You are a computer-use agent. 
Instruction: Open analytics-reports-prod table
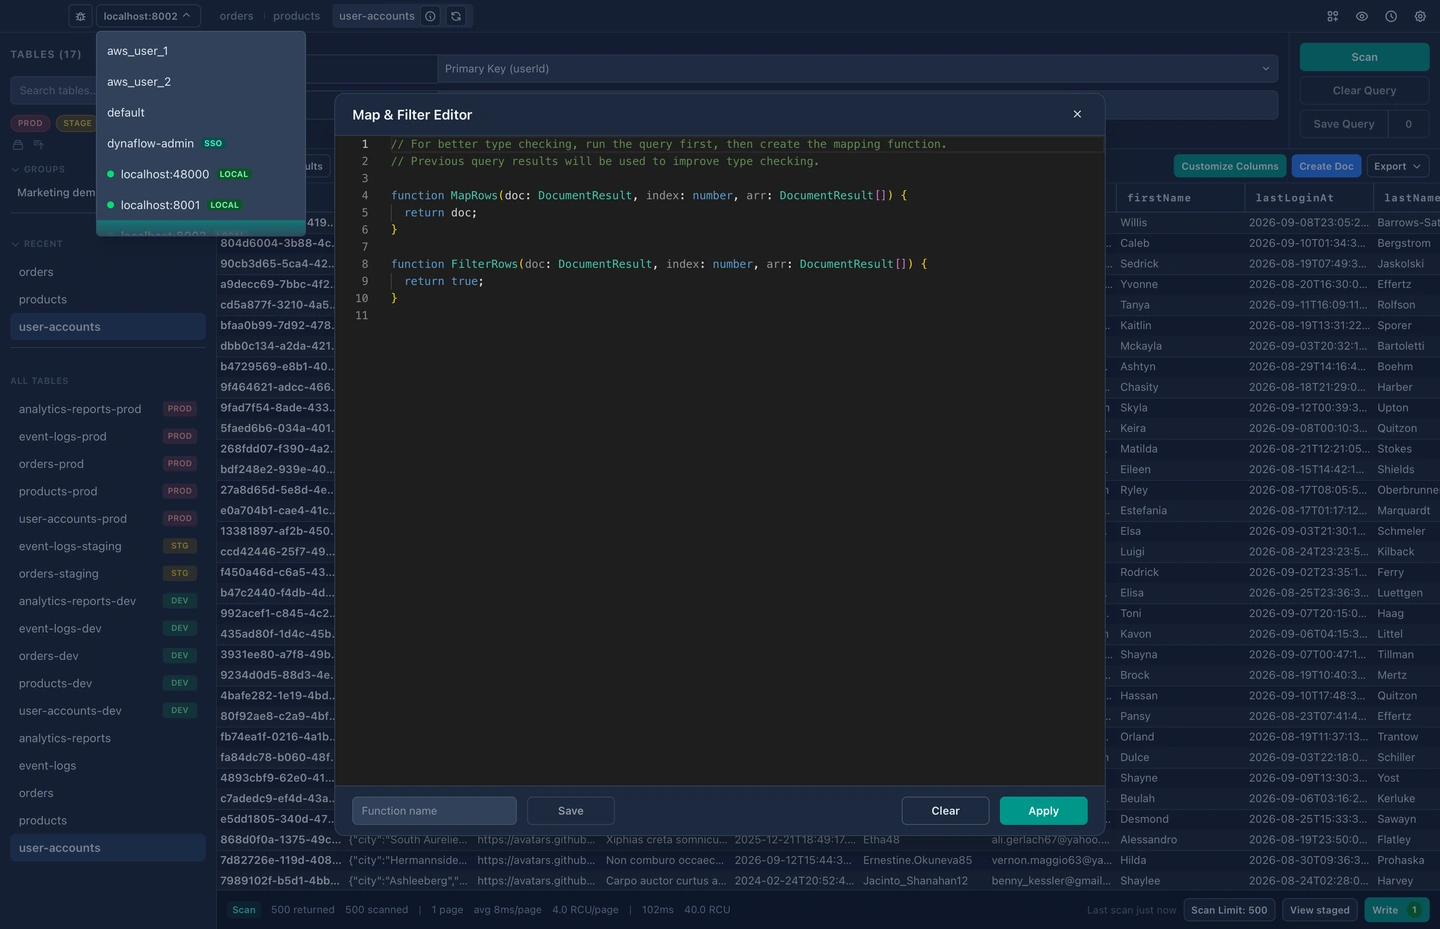coord(108,409)
